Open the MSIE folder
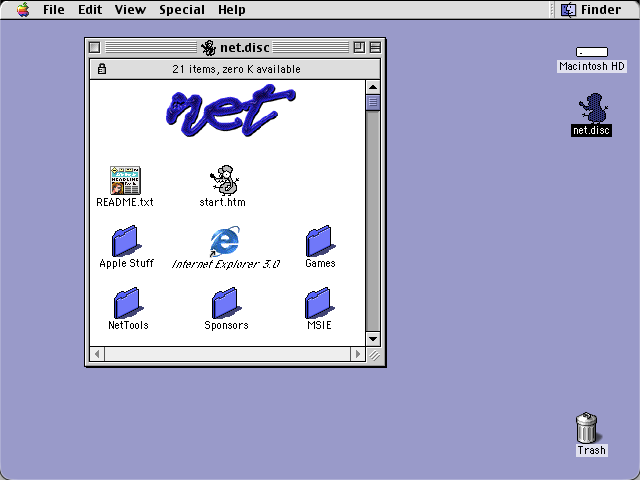Screen dimensions: 640x480 coord(320,303)
